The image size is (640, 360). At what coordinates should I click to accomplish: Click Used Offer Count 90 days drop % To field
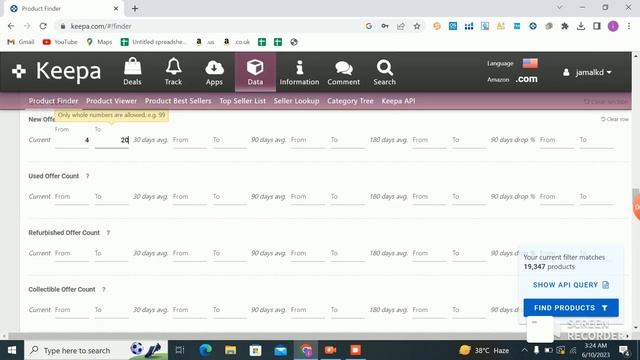coord(596,197)
